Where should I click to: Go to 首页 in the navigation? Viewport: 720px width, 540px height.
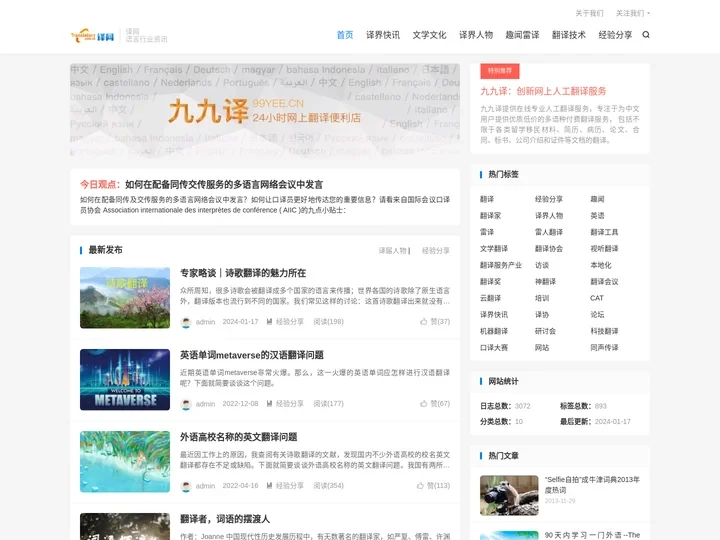click(345, 35)
